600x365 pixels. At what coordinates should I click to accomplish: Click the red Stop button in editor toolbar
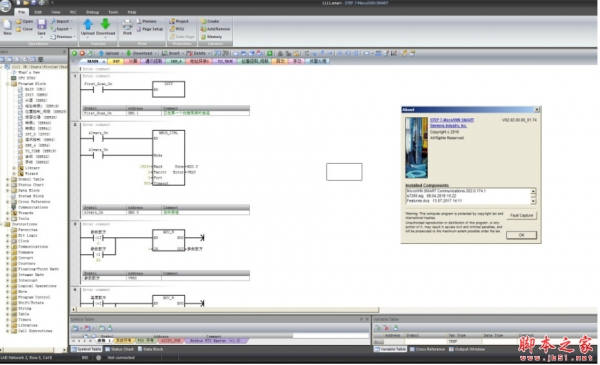pos(82,53)
